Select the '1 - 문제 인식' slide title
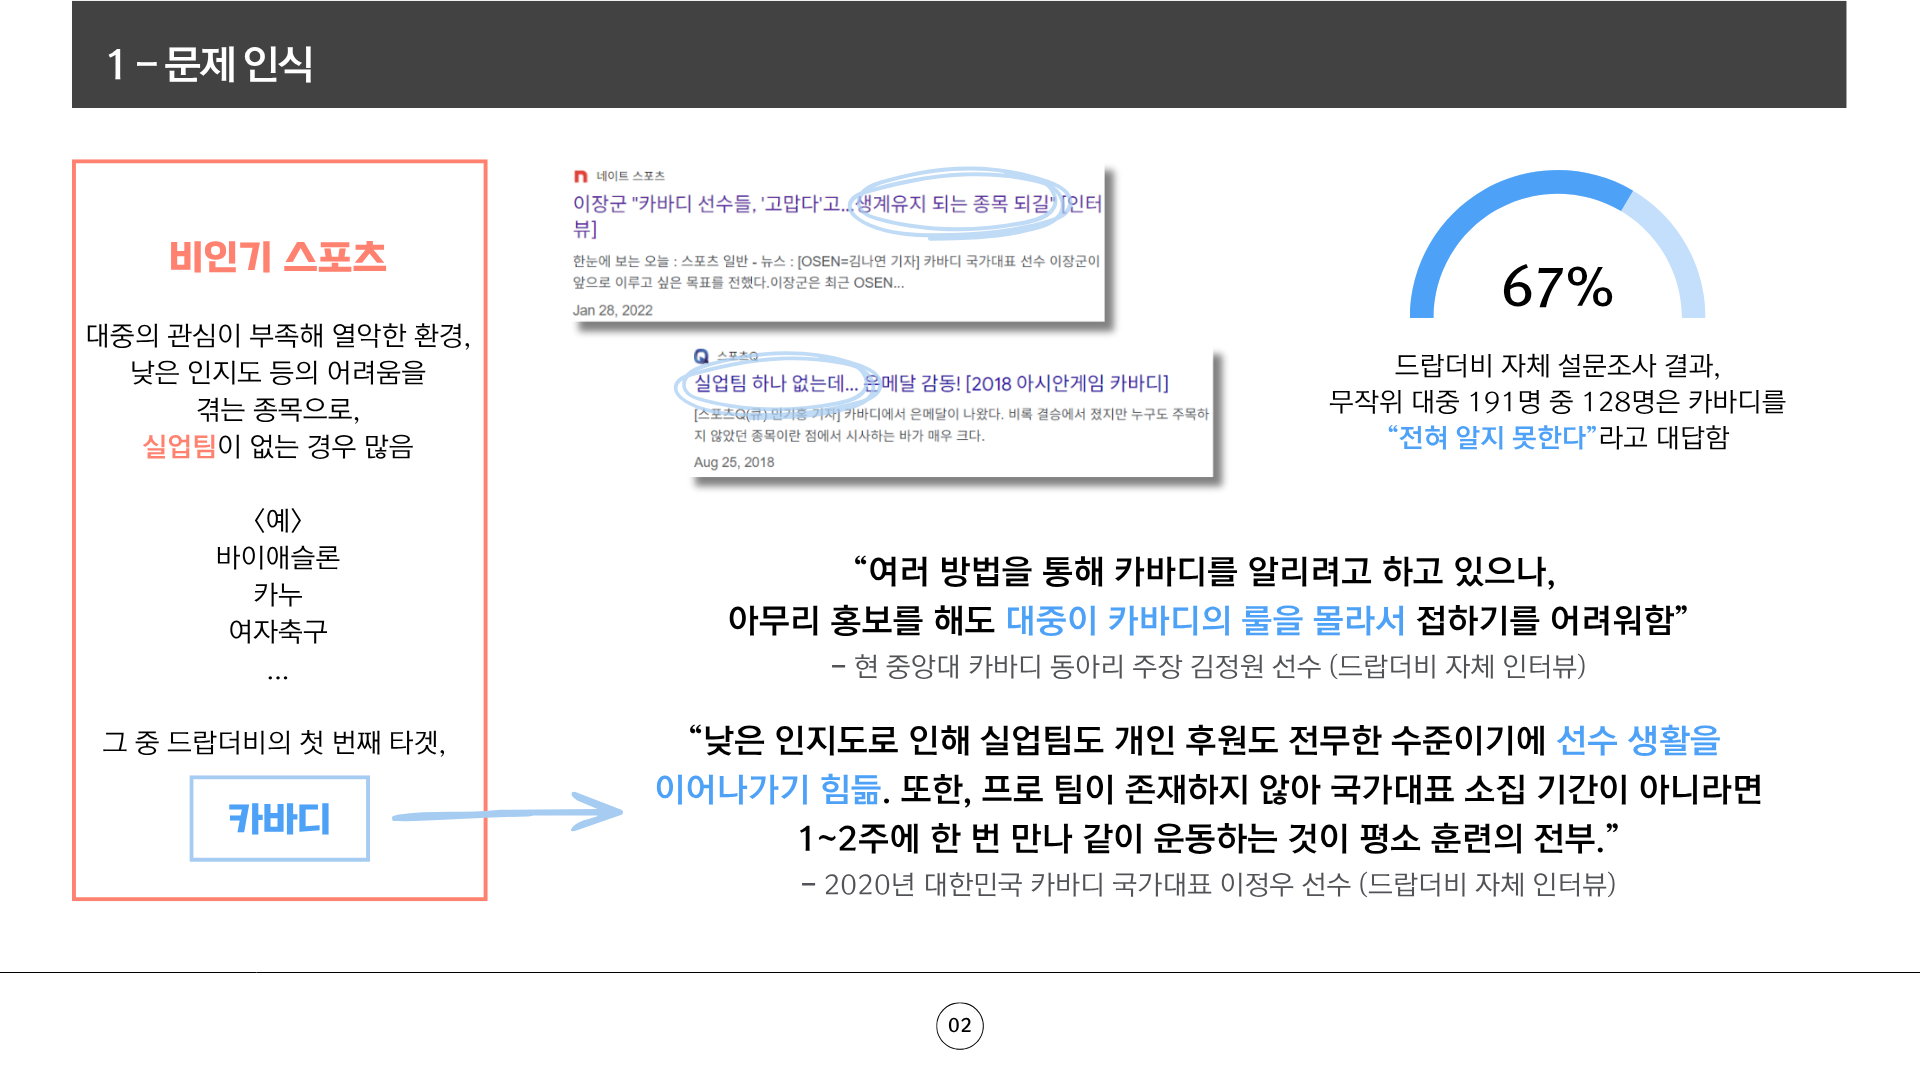The height and width of the screenshot is (1080, 1920). click(210, 64)
